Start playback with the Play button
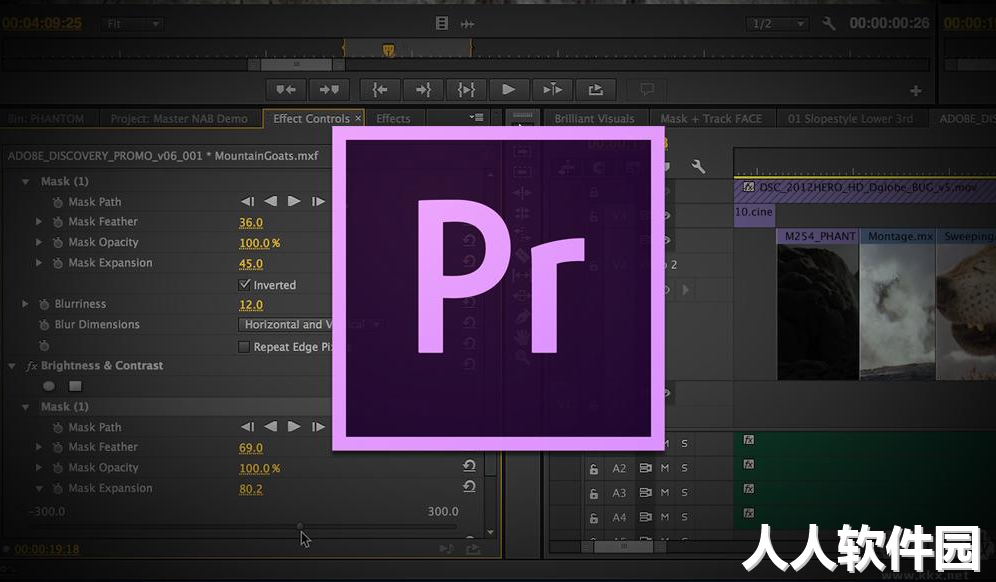 509,90
